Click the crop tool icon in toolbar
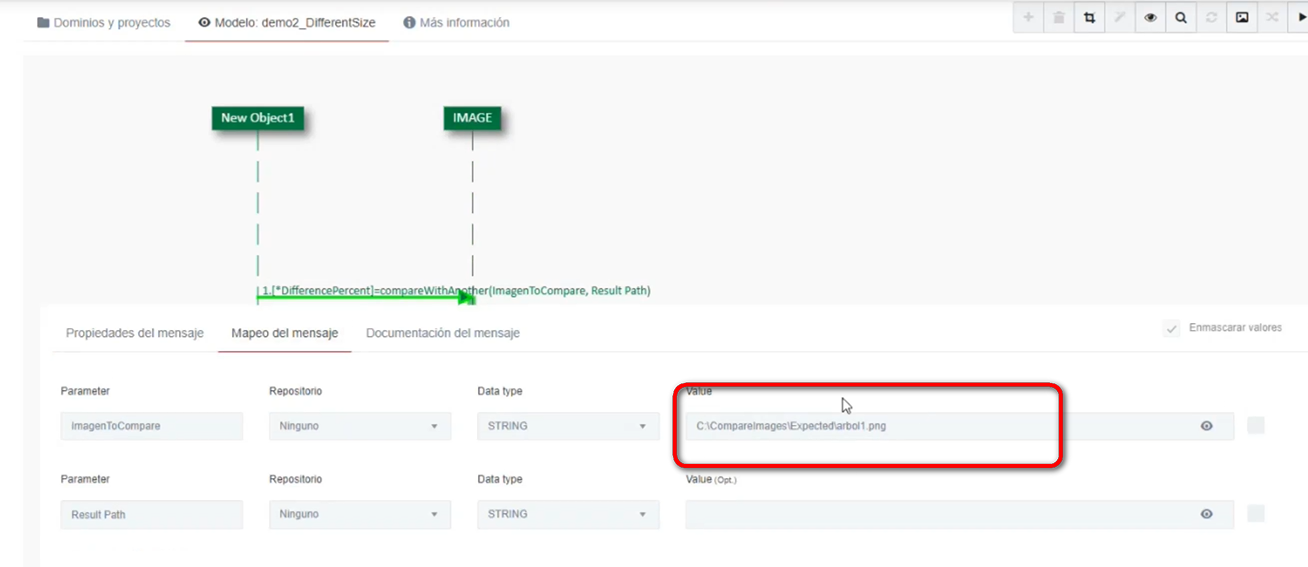The width and height of the screenshot is (1308, 567). (x=1089, y=18)
